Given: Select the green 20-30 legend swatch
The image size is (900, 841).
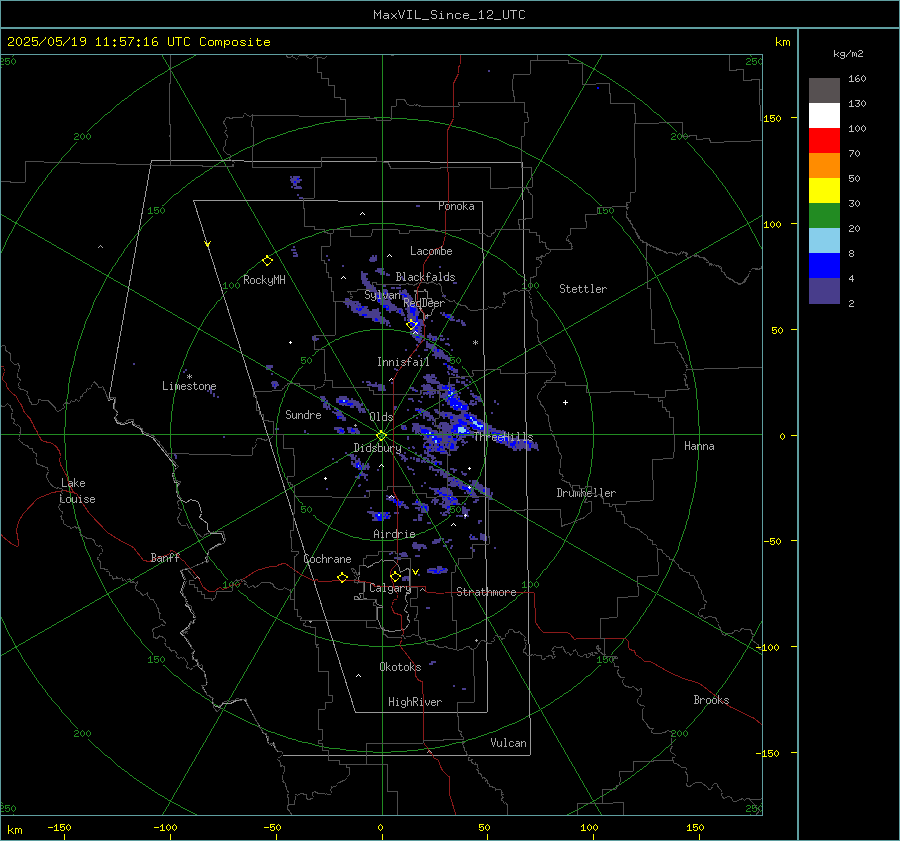Looking at the screenshot, I should pyautogui.click(x=824, y=216).
